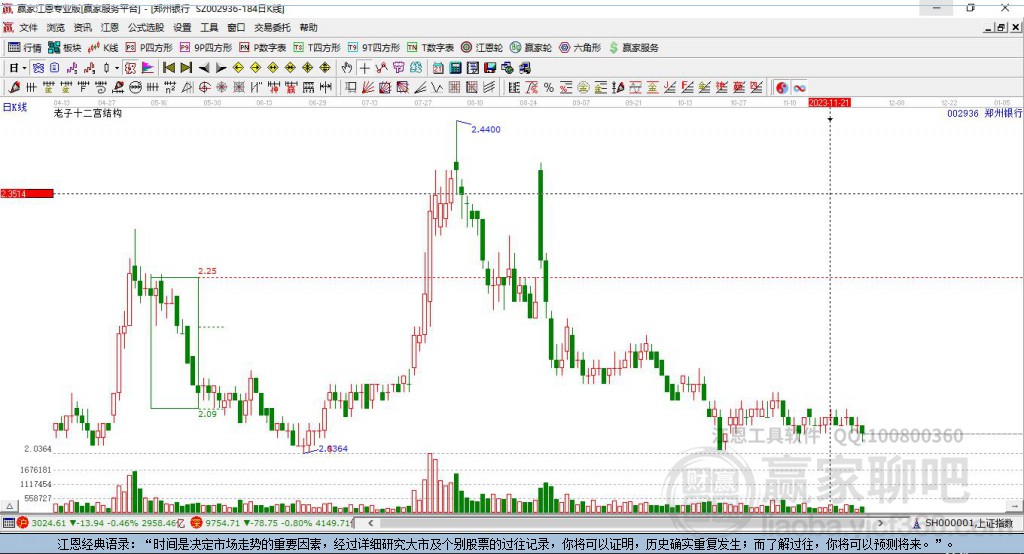Click the keyboard grid icon in status bar

pos(8,523)
